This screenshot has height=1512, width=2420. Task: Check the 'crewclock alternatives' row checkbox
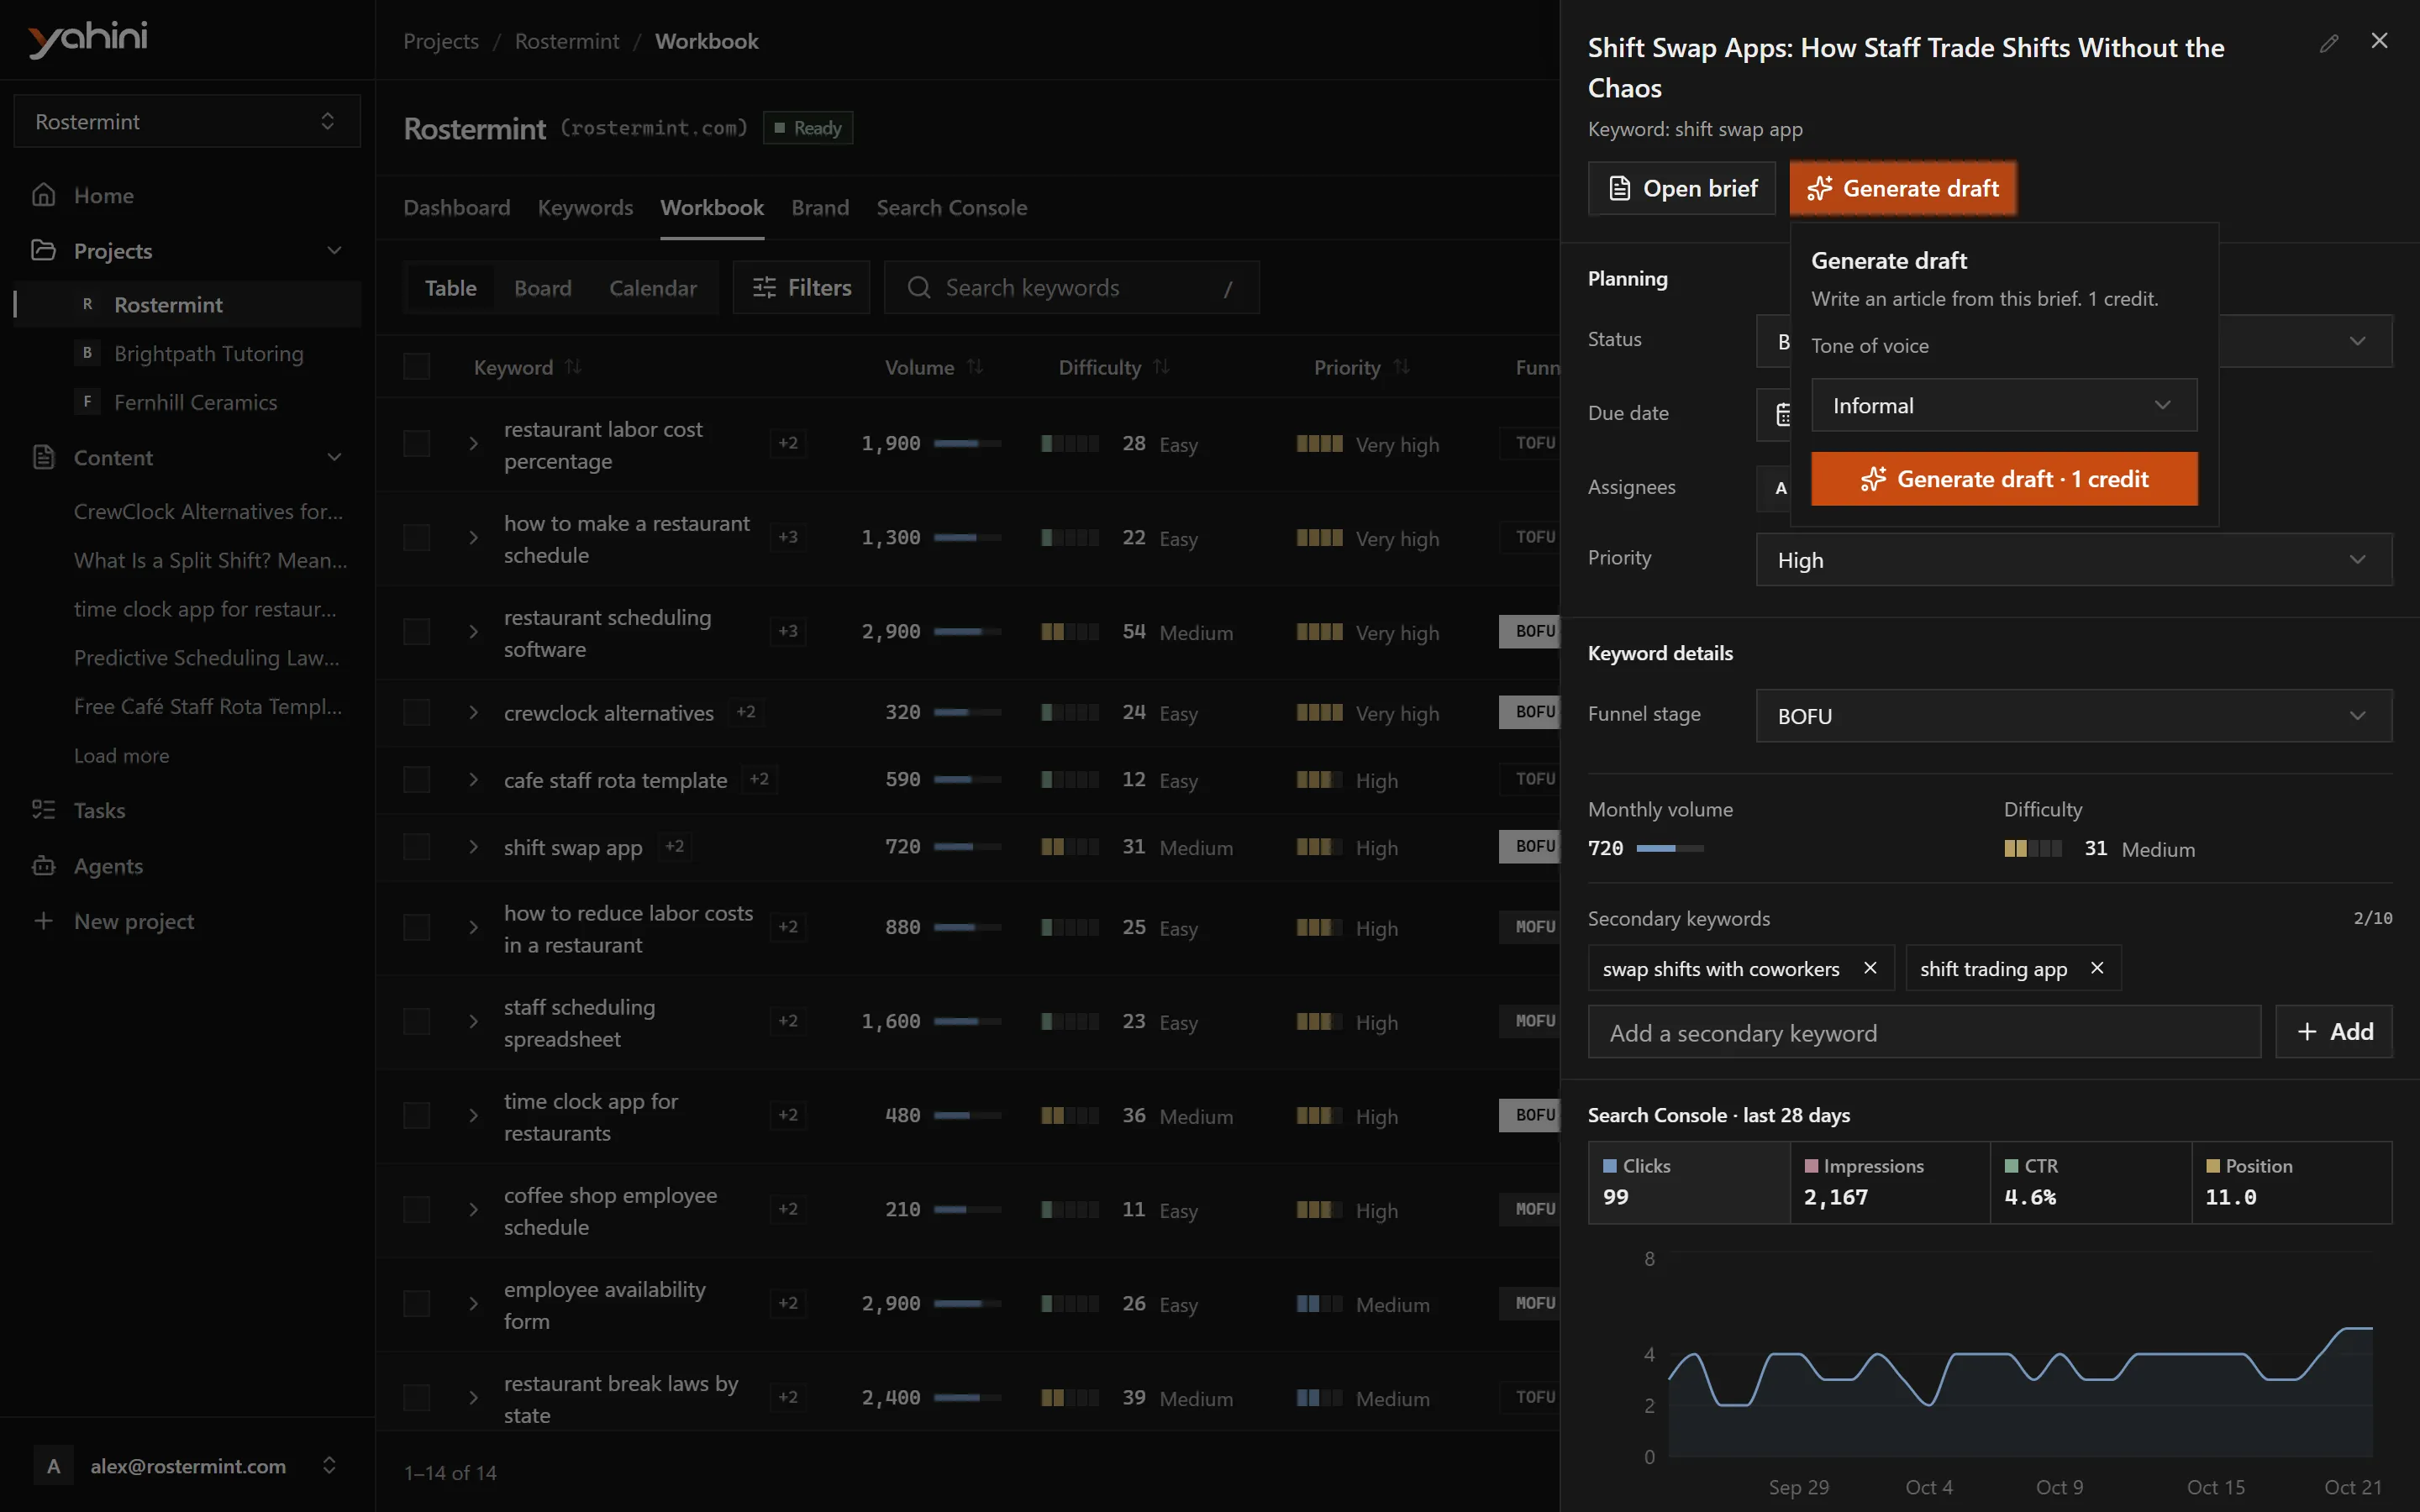pos(416,713)
